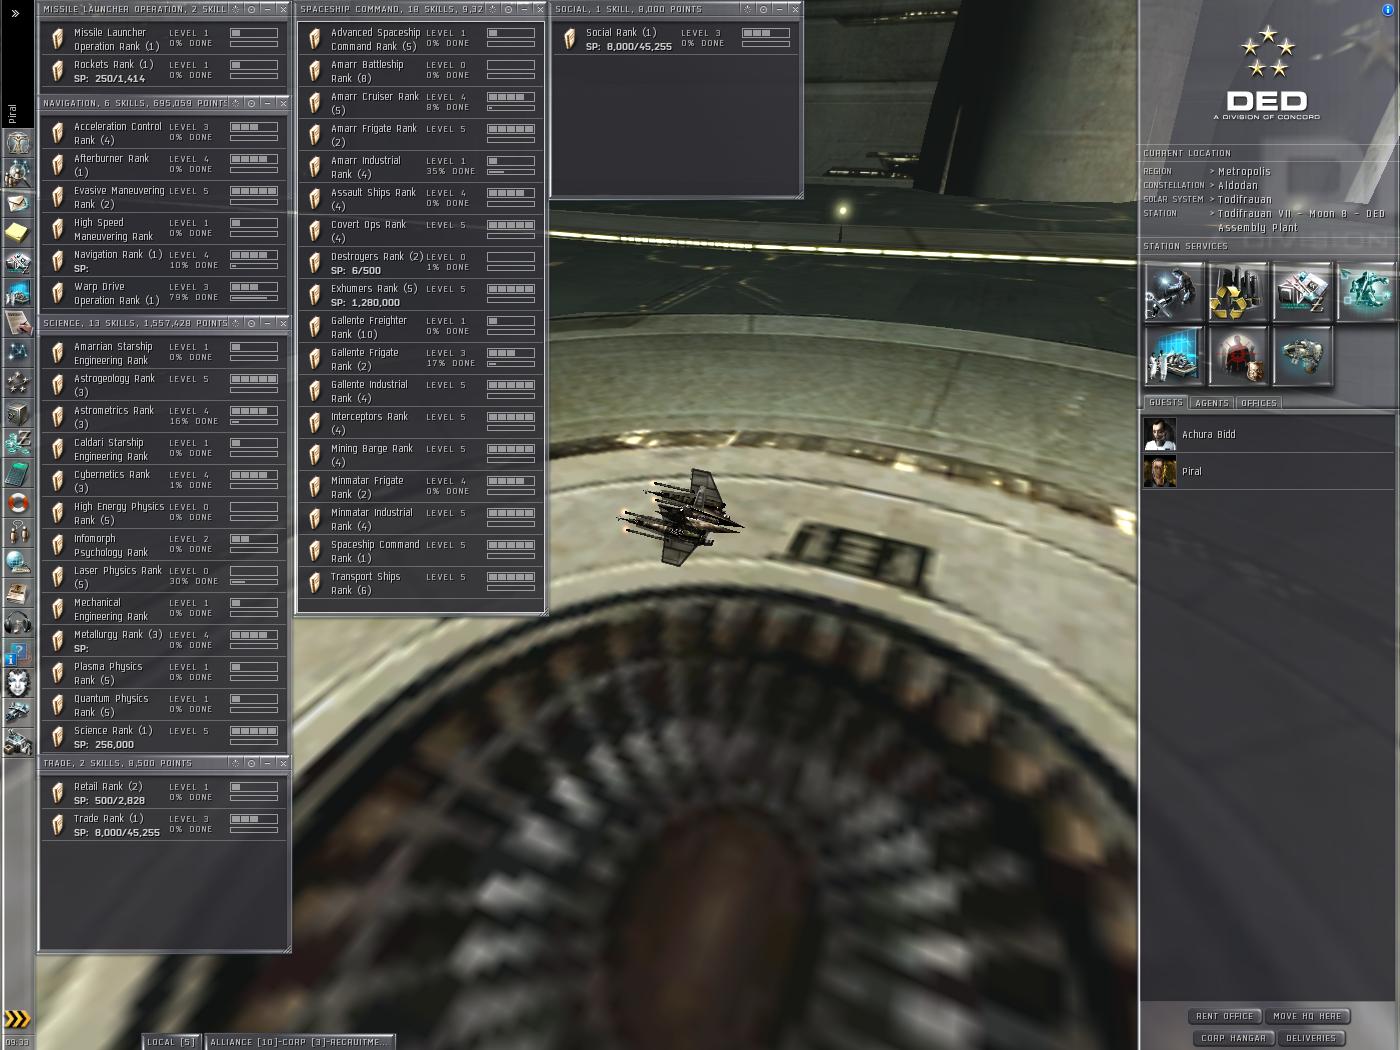The image size is (1400, 1050).
Task: Pin the Trade skills window
Action: 236,763
